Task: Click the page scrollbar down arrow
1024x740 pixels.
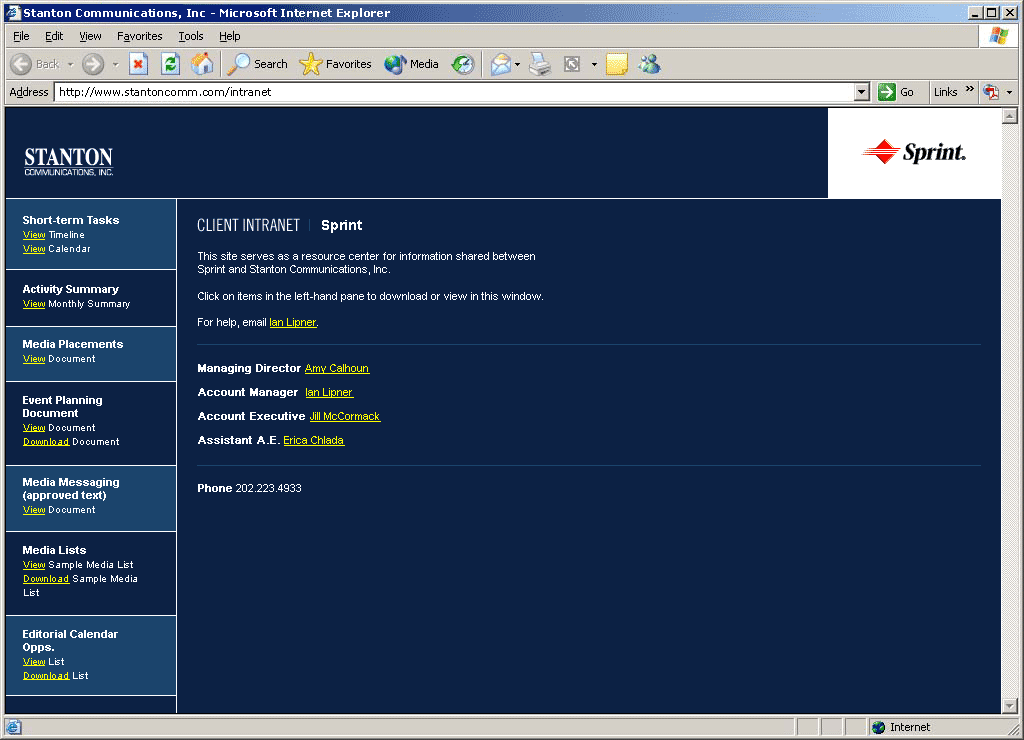Action: pos(1008,706)
